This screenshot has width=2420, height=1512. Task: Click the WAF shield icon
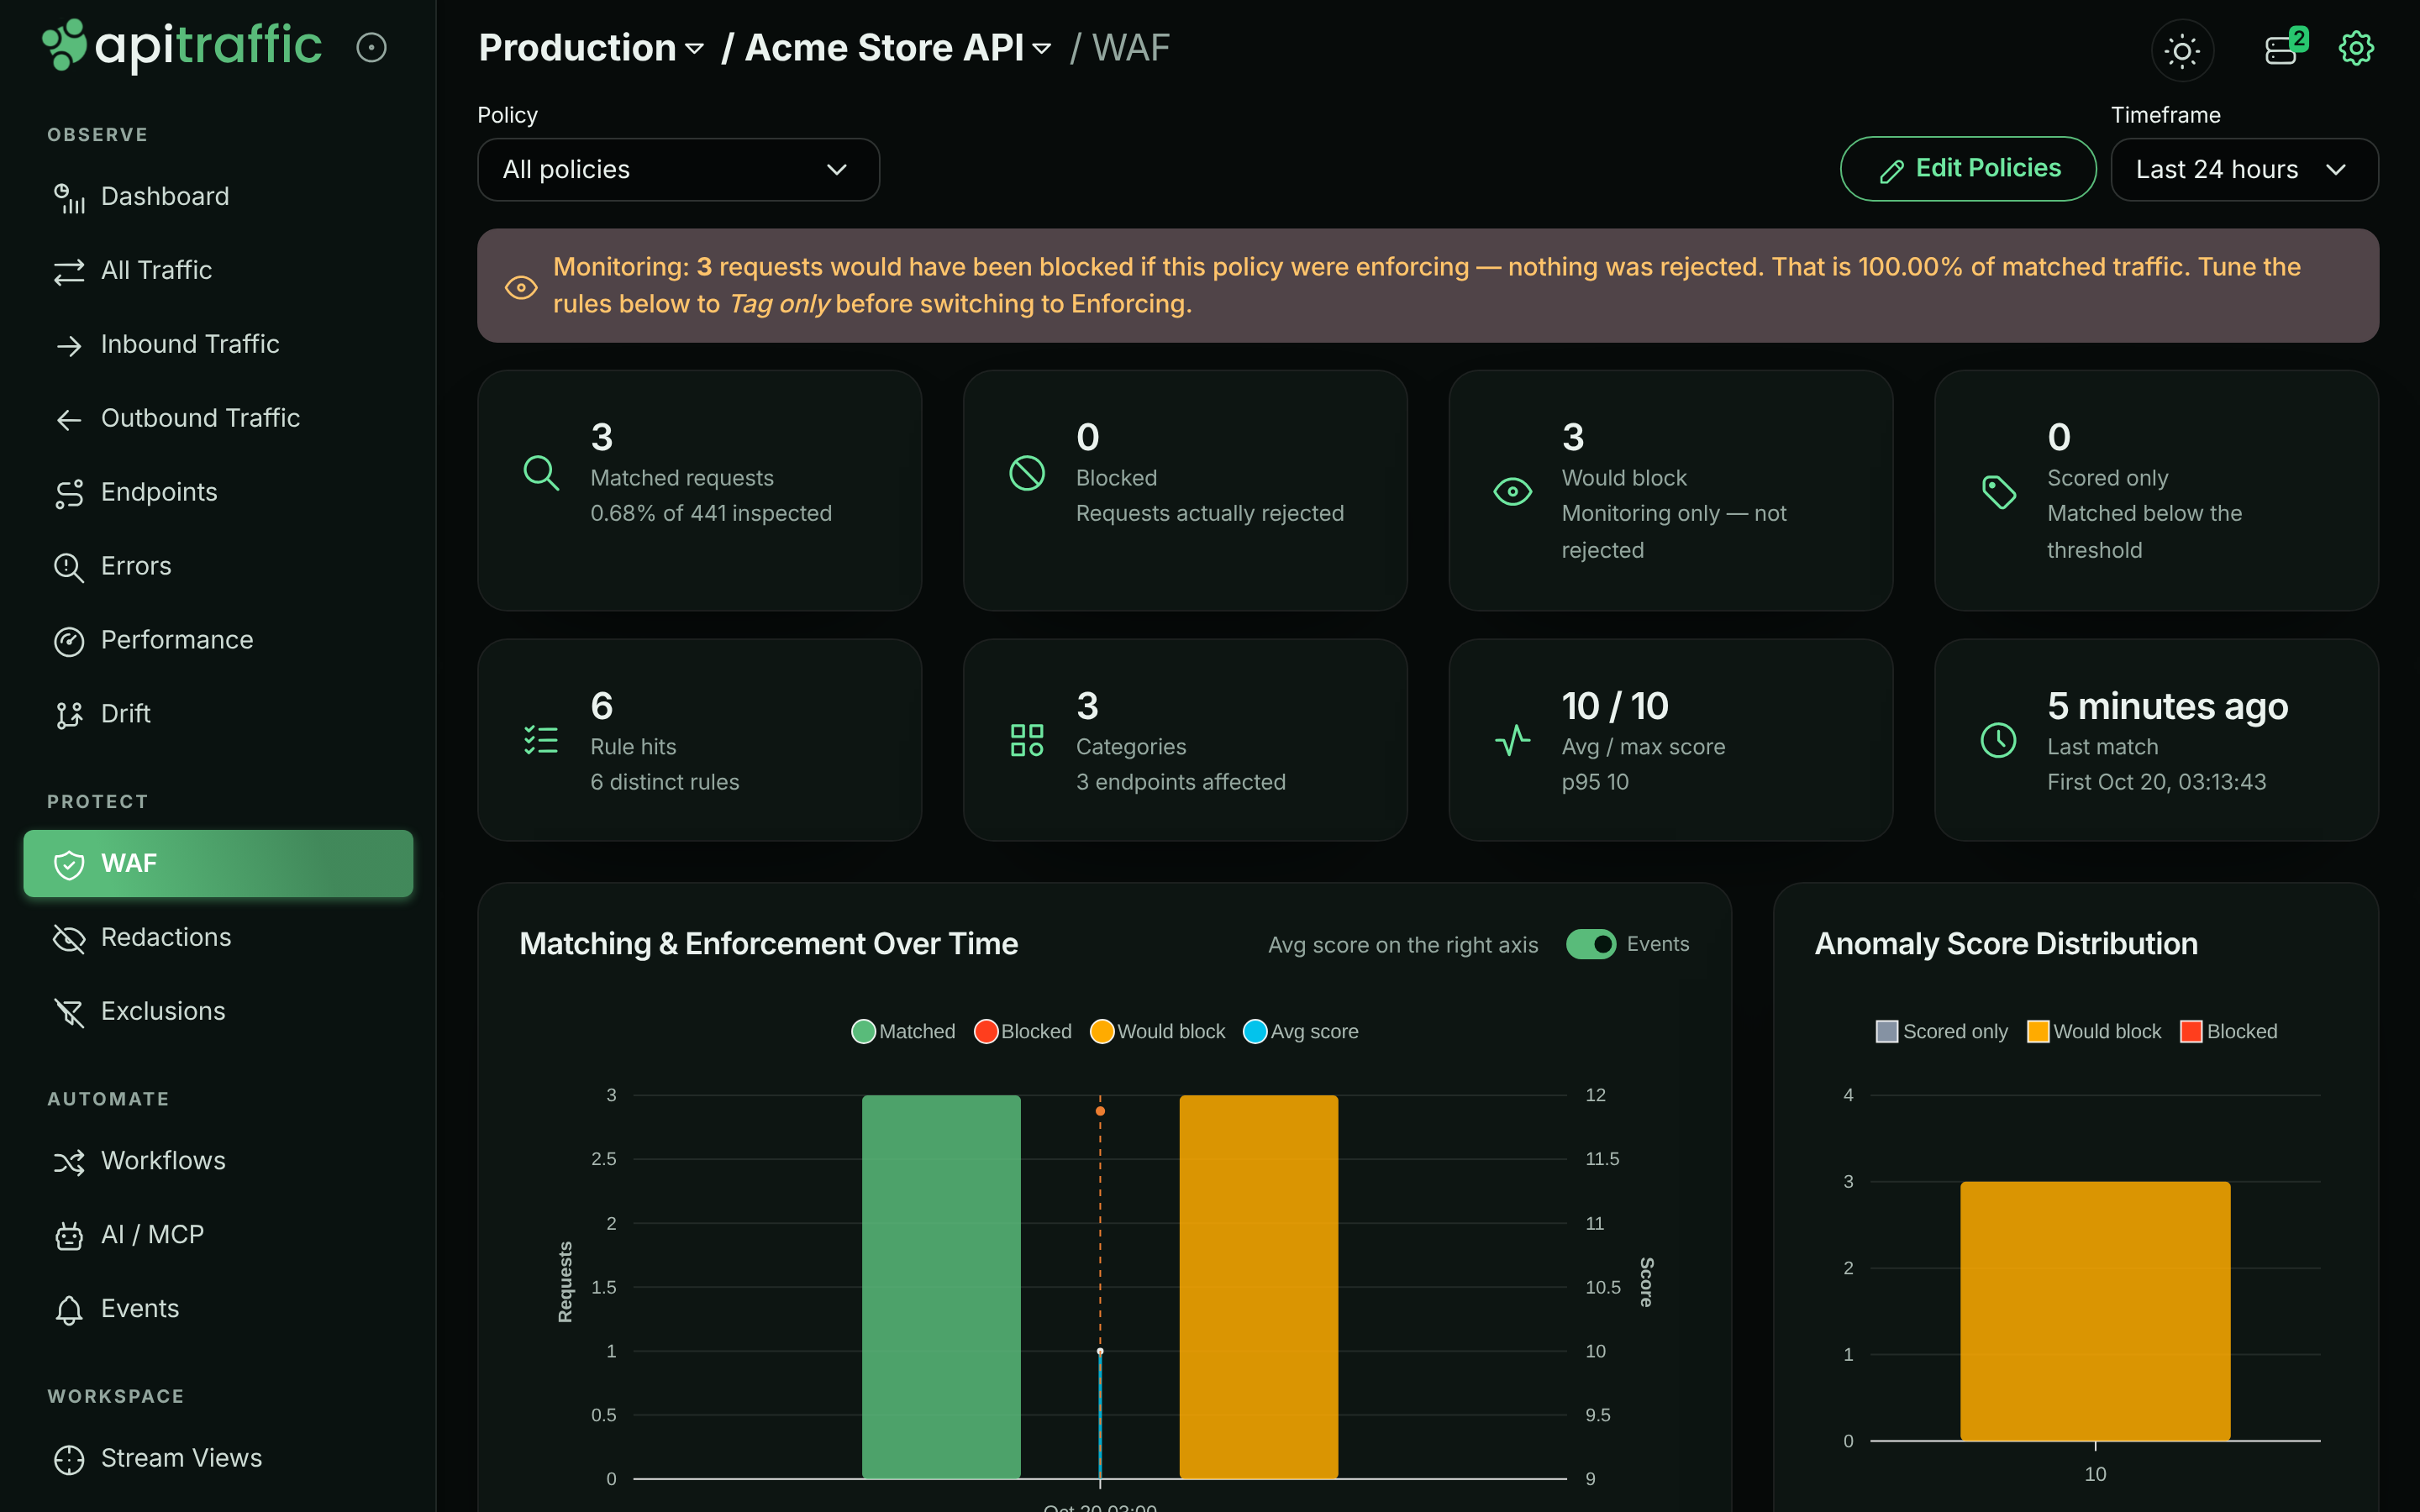click(x=69, y=864)
